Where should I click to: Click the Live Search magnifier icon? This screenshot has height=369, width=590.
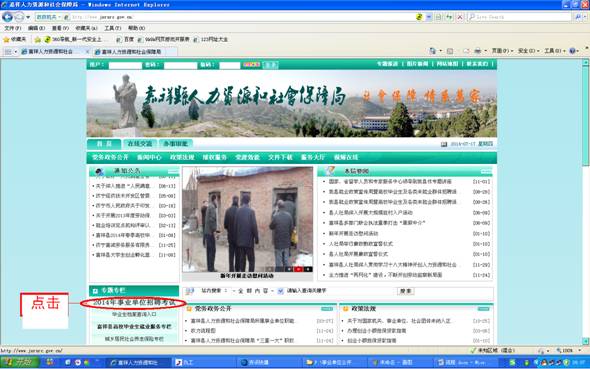578,17
